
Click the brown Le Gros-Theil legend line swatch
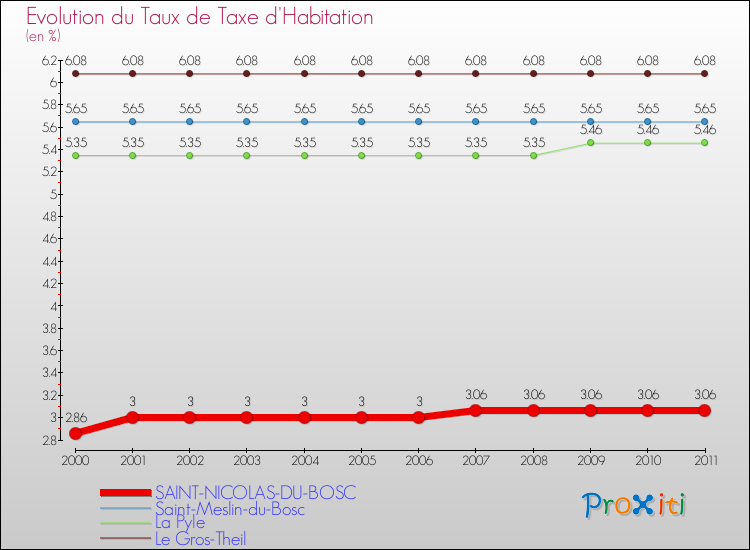[x=126, y=539]
